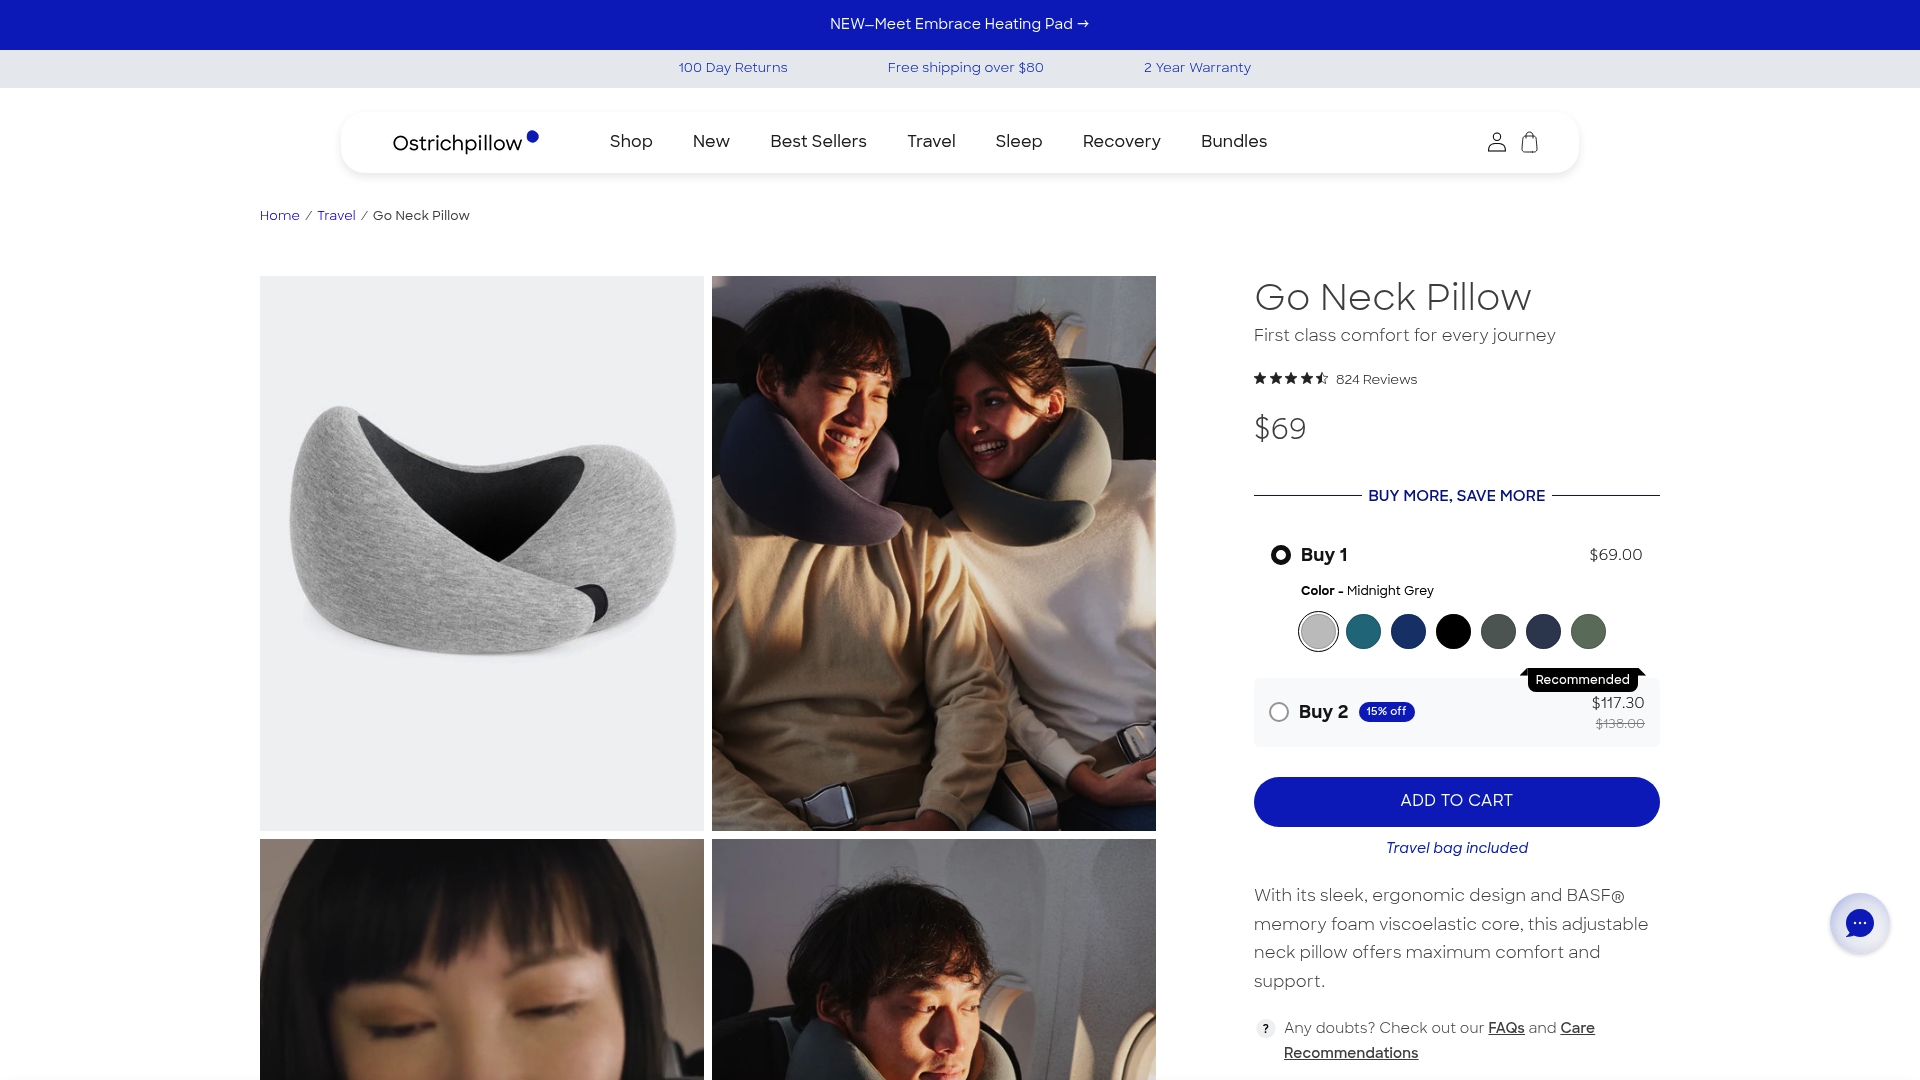
Task: Click the question mark help icon
Action: [x=1265, y=1027]
